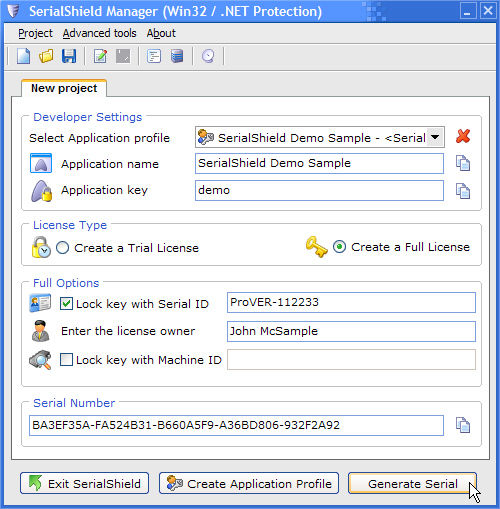This screenshot has width=500, height=509.
Task: Copy the generated Serial Number icon
Action: tap(463, 425)
